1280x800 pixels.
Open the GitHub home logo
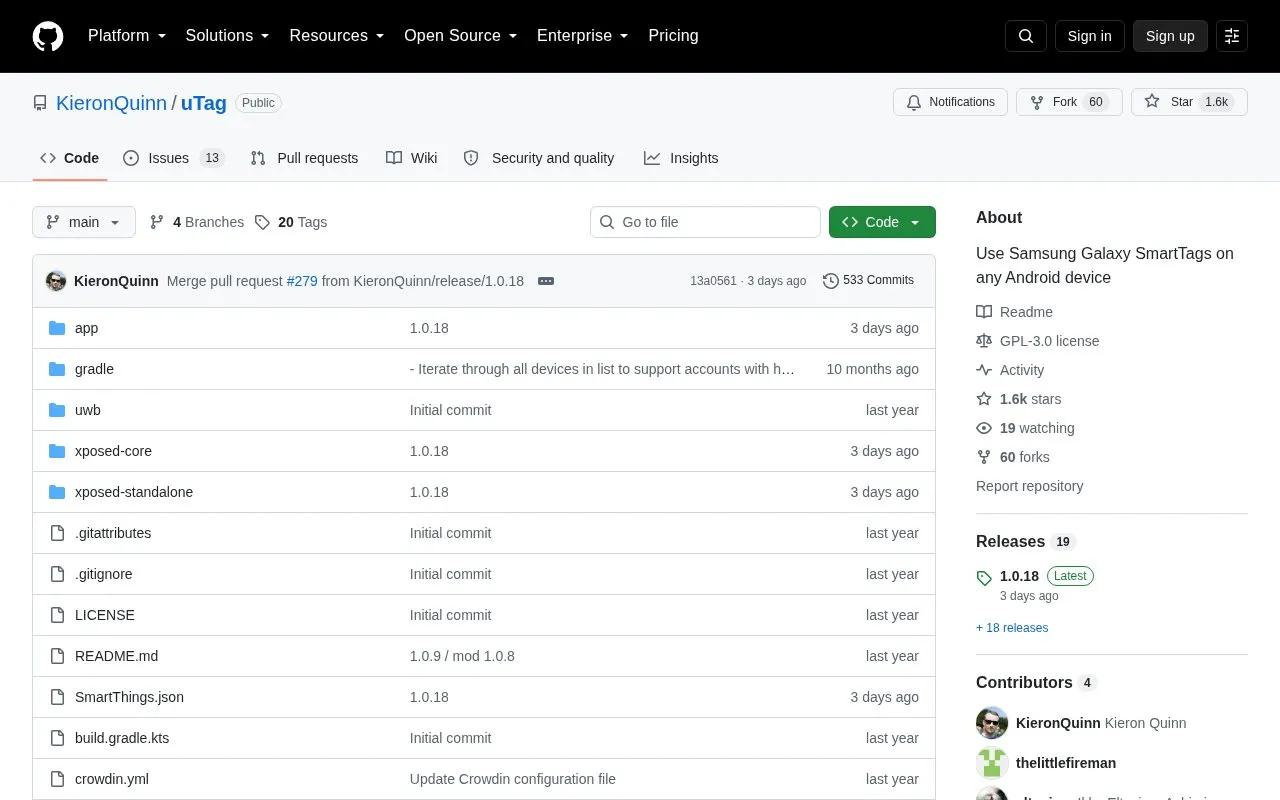[48, 36]
